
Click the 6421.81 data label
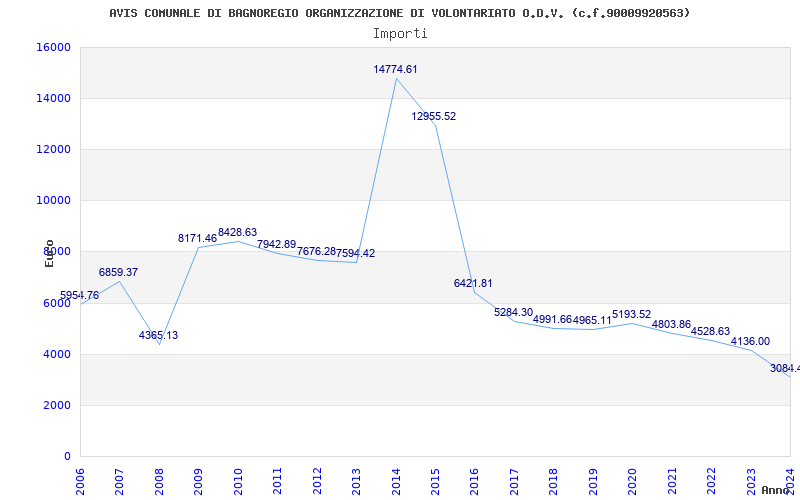(x=473, y=283)
